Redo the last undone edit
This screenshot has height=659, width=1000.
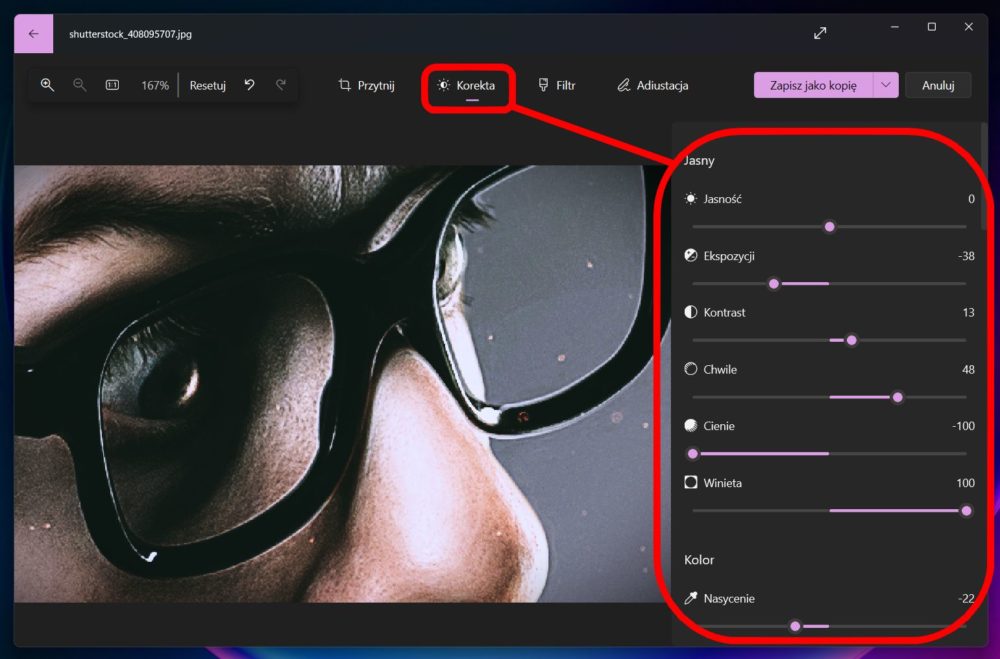[281, 85]
